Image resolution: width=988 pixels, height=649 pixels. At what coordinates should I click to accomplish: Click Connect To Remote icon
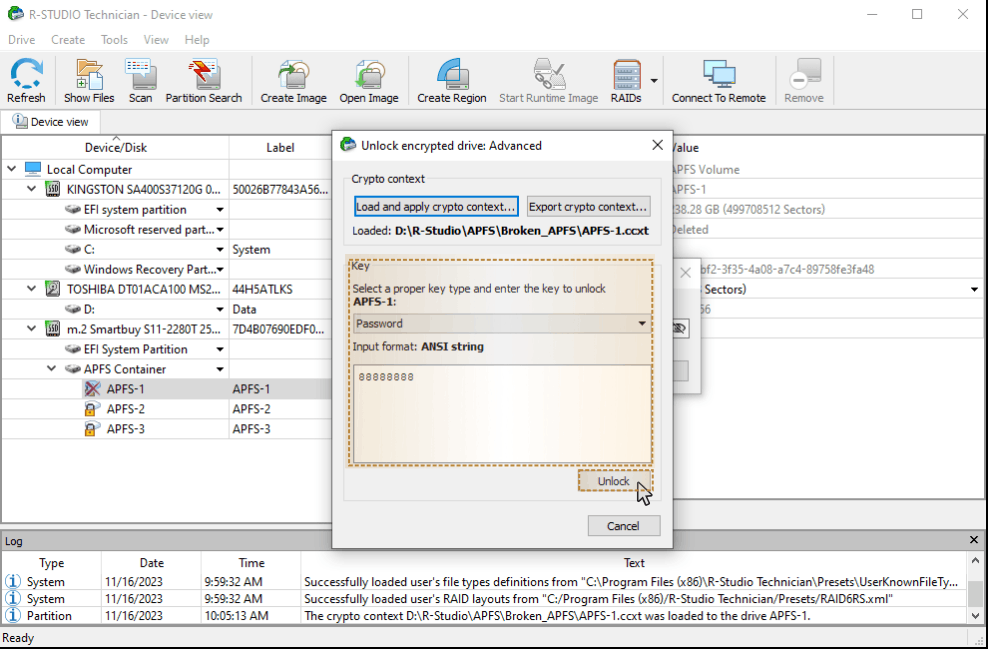click(x=719, y=80)
